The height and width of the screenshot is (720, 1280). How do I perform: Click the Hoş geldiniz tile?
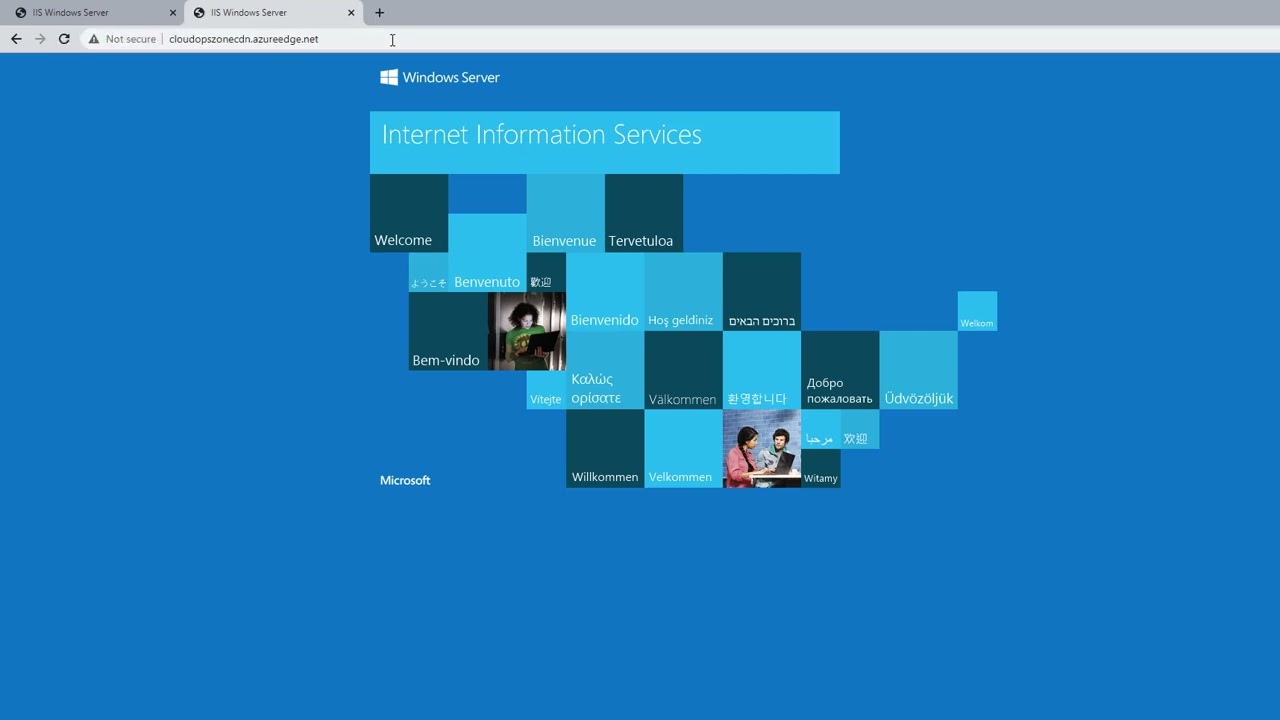(x=683, y=292)
